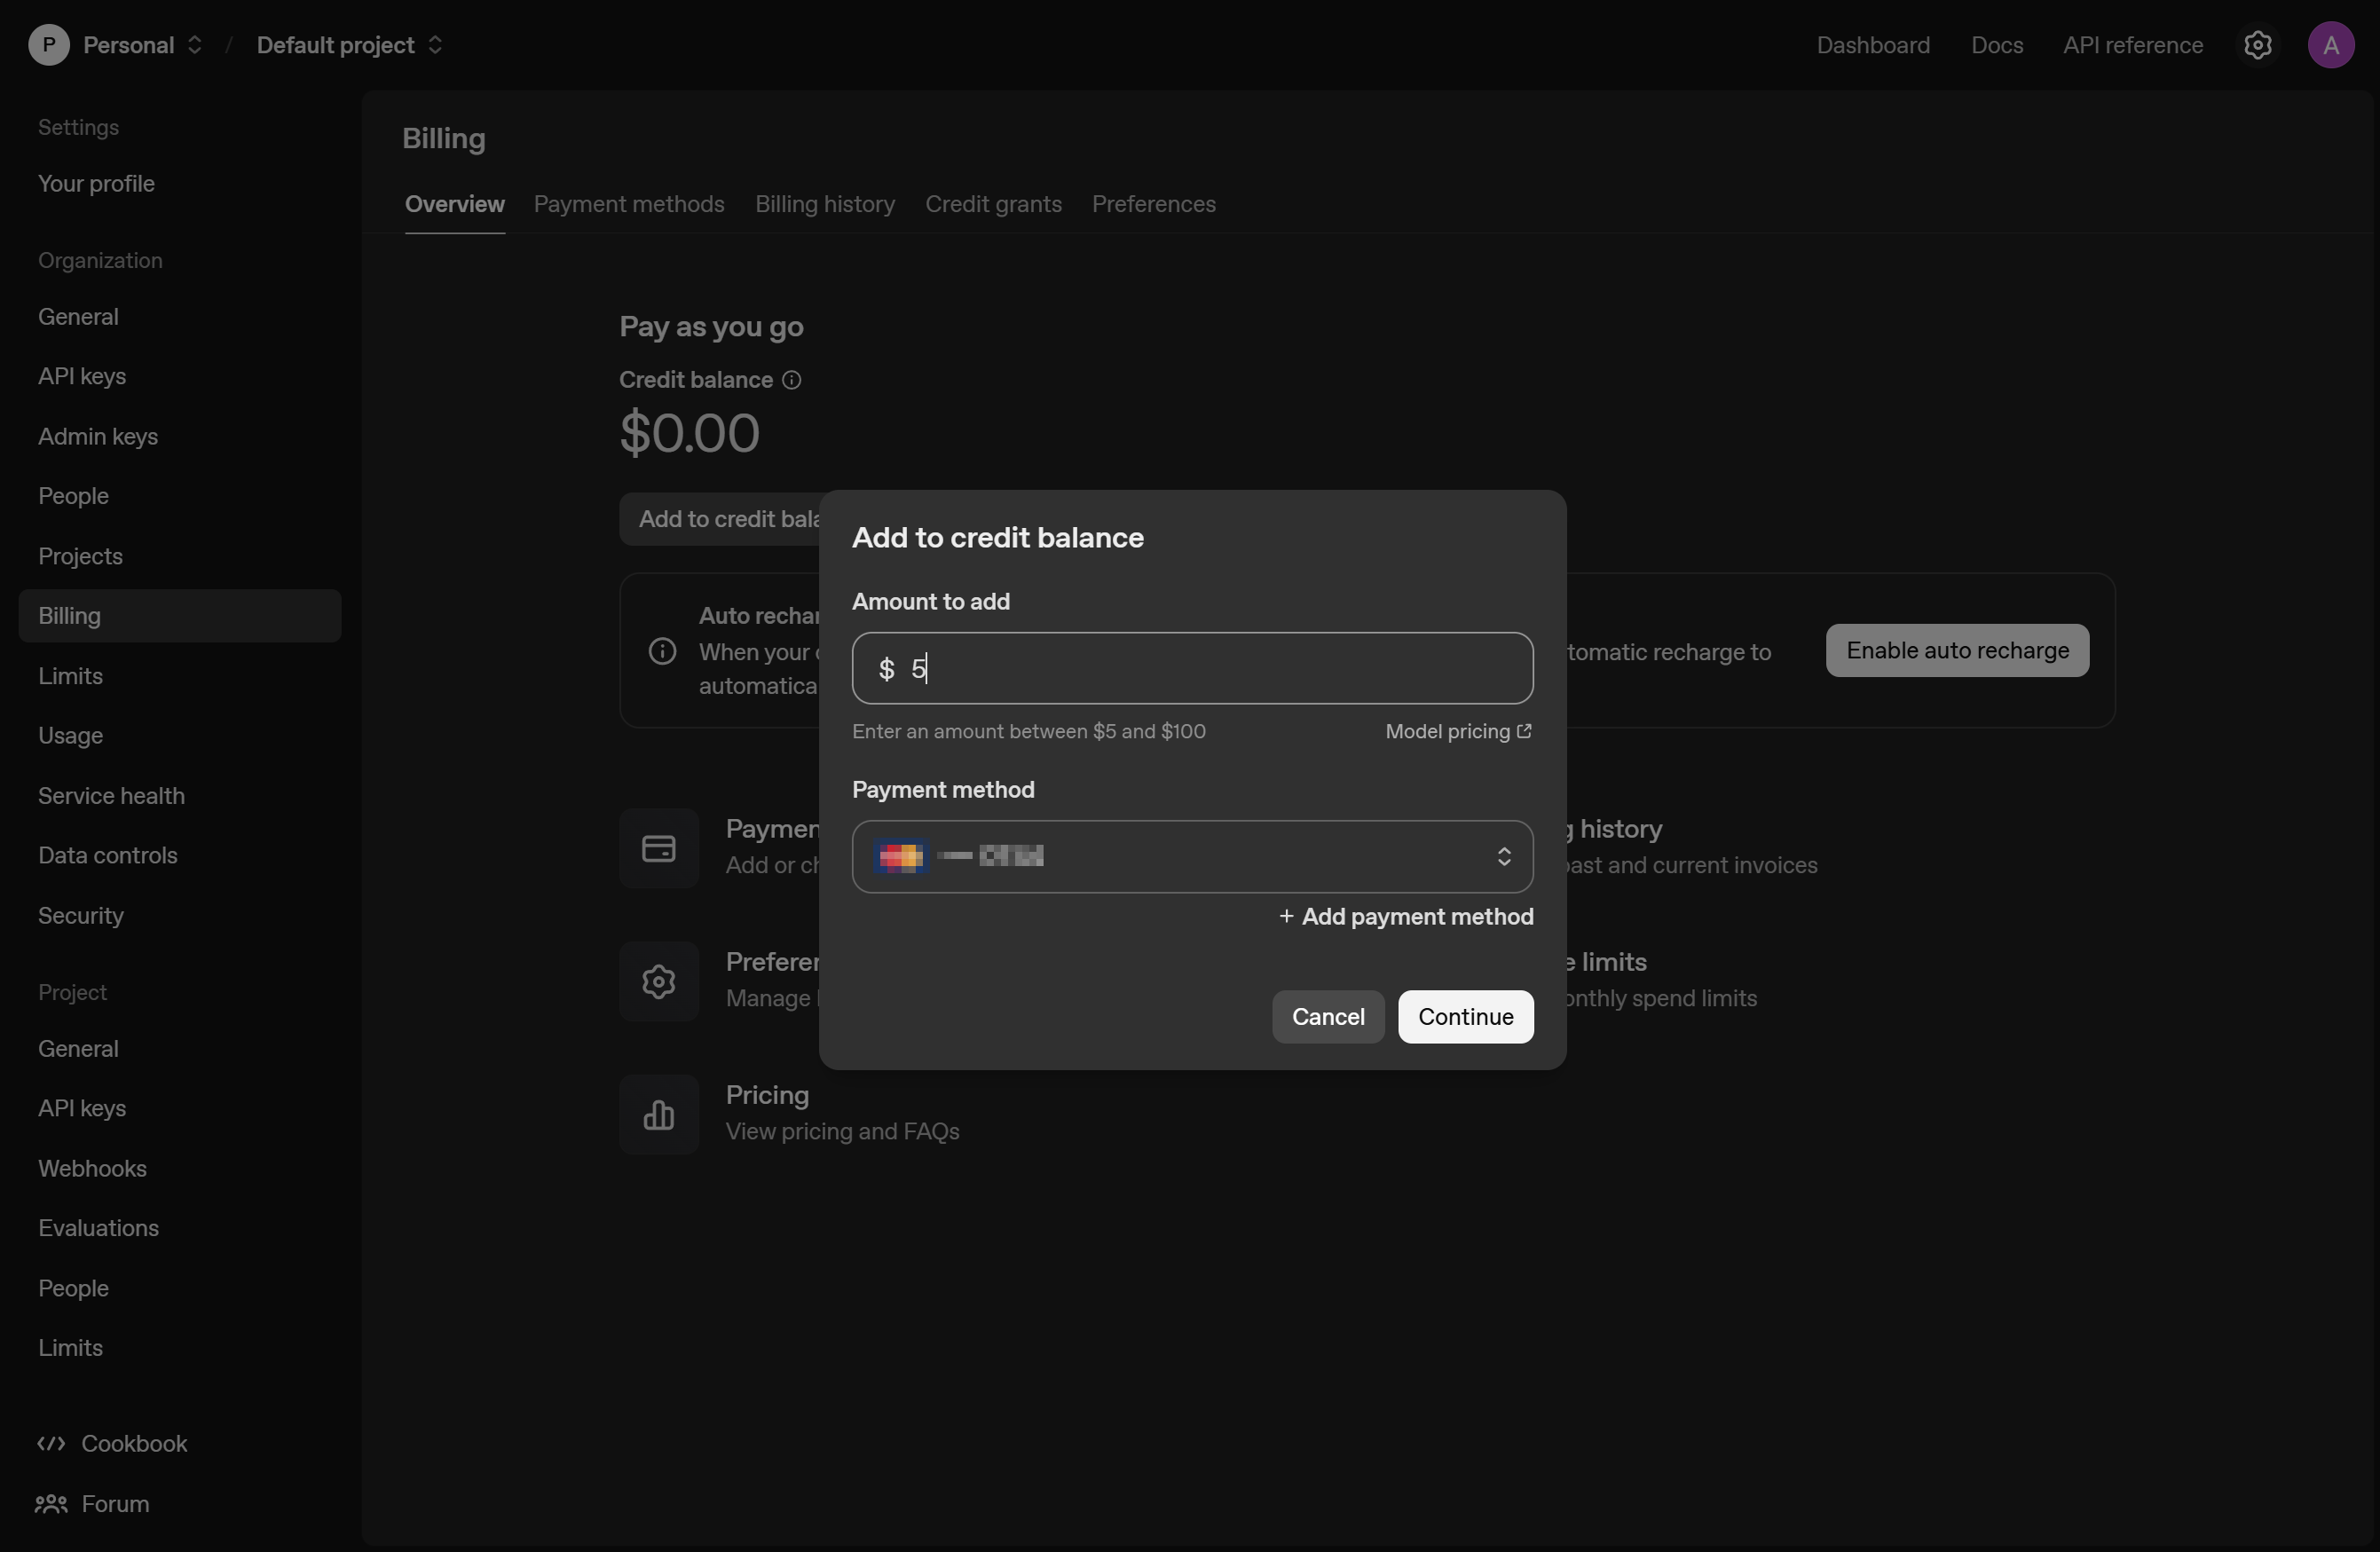Click Continue in the Add to credit balance dialog
Viewport: 2380px width, 1552px height.
click(x=1464, y=1016)
